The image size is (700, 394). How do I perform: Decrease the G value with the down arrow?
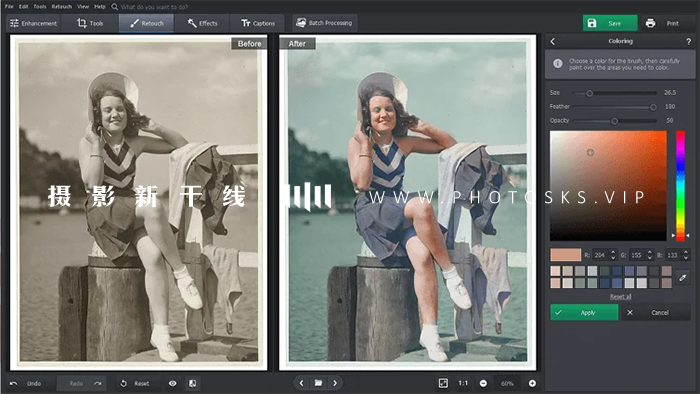(650, 257)
